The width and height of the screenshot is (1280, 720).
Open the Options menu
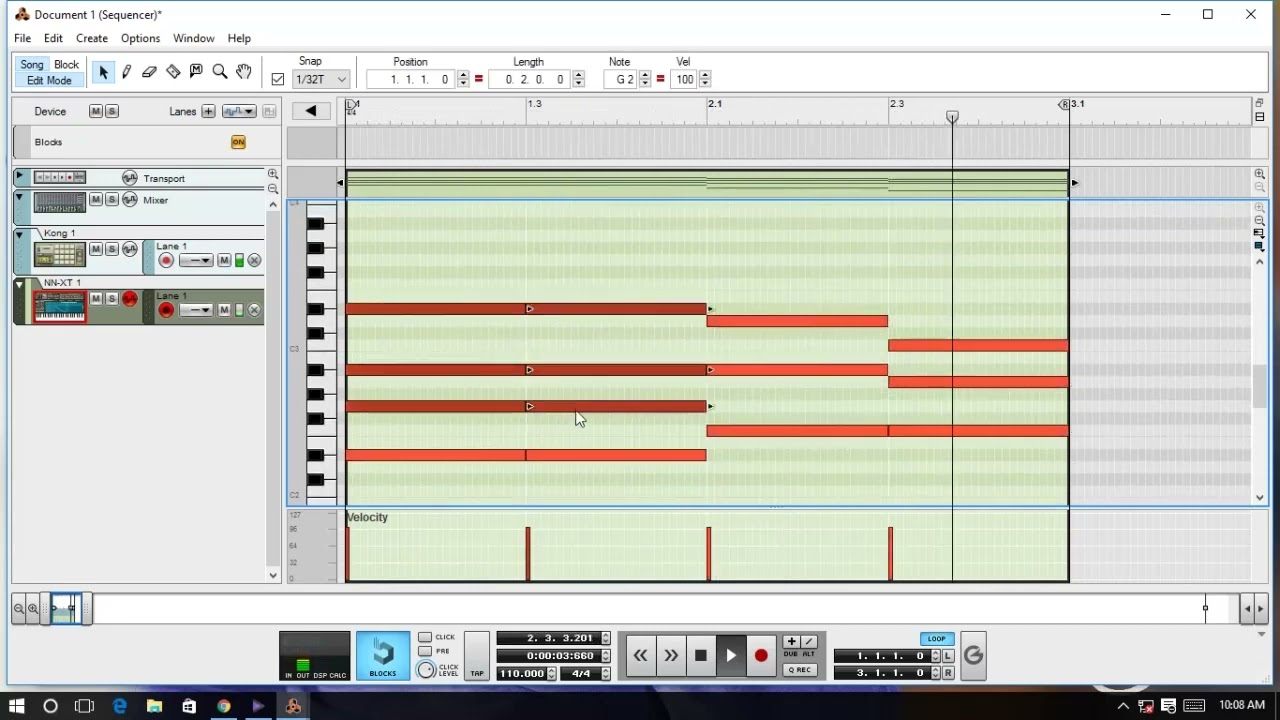140,38
